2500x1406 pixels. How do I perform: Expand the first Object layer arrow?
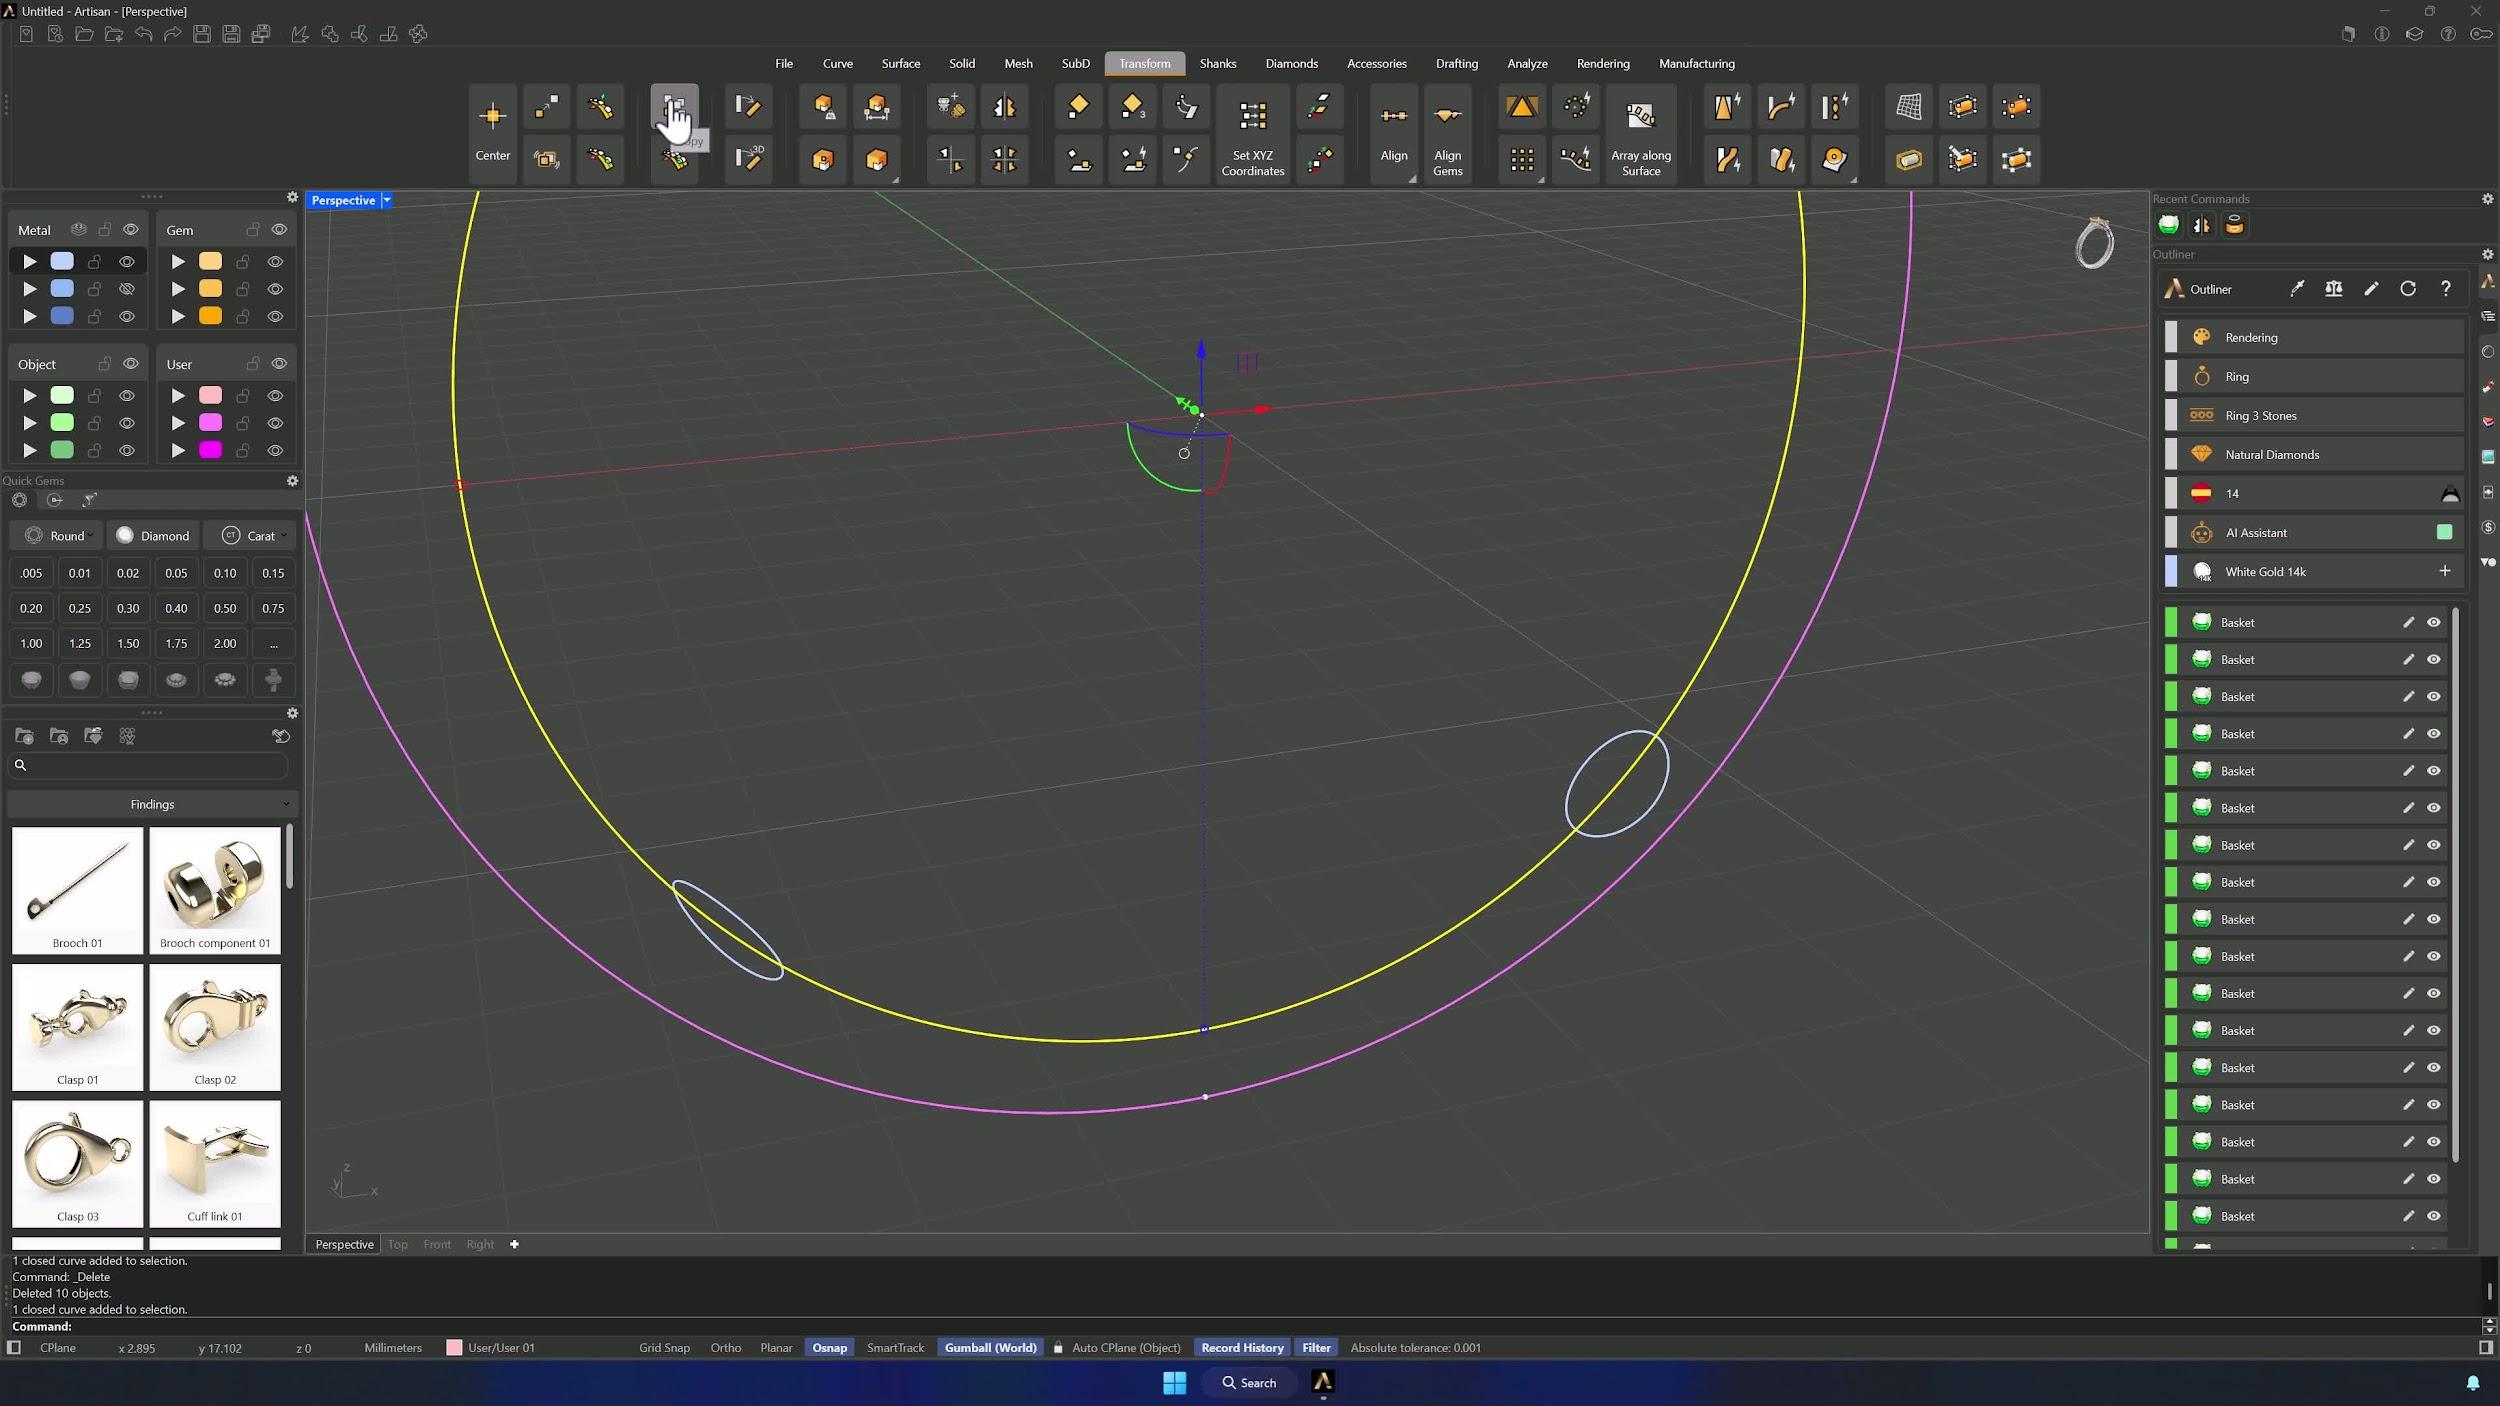coord(30,395)
